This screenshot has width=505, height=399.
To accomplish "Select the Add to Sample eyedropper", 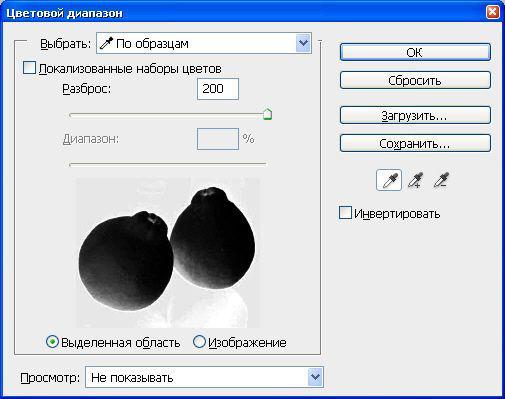I will (416, 180).
